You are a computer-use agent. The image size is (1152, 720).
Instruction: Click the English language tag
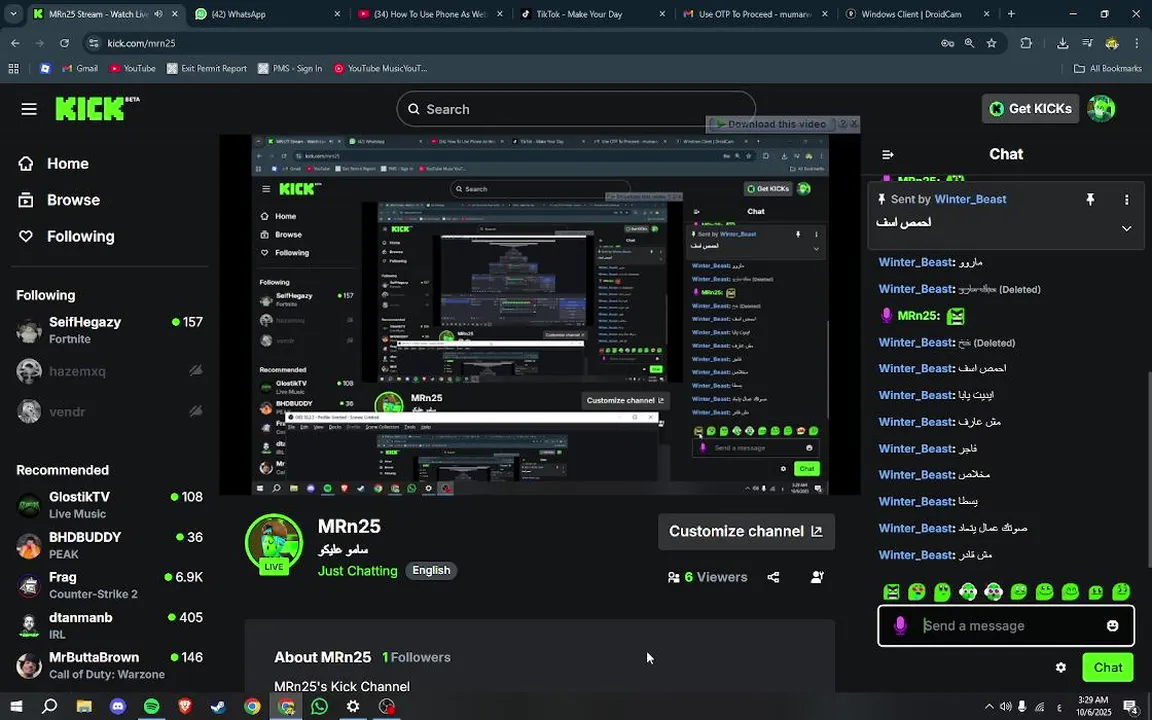click(x=431, y=570)
